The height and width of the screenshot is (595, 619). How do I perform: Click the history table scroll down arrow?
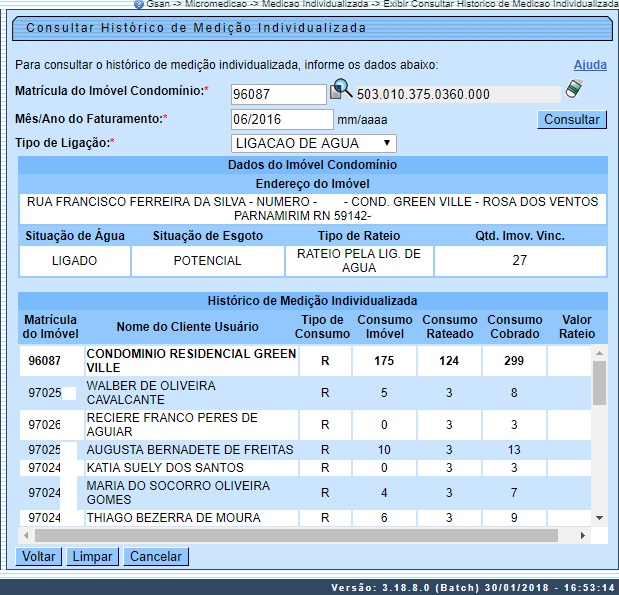[x=599, y=517]
